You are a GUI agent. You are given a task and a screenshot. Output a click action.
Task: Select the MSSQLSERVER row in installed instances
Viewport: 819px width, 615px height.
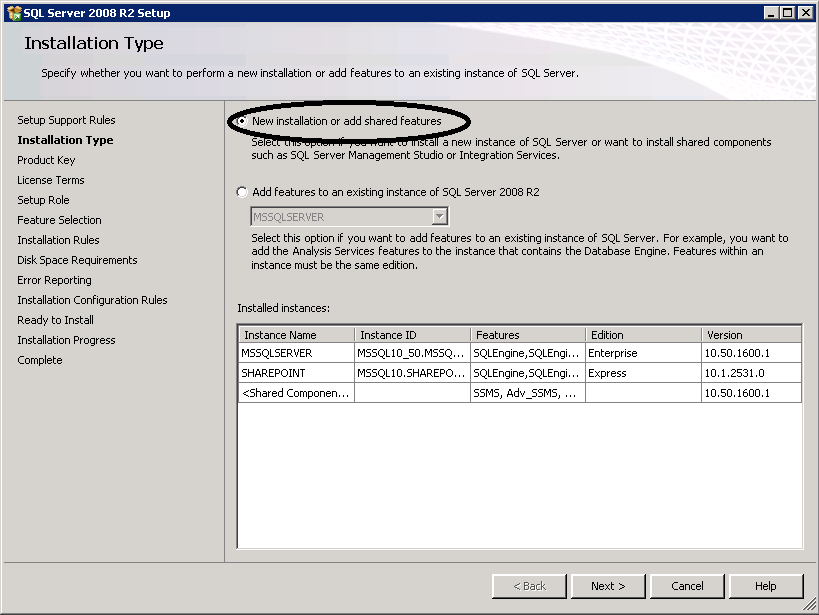[520, 353]
